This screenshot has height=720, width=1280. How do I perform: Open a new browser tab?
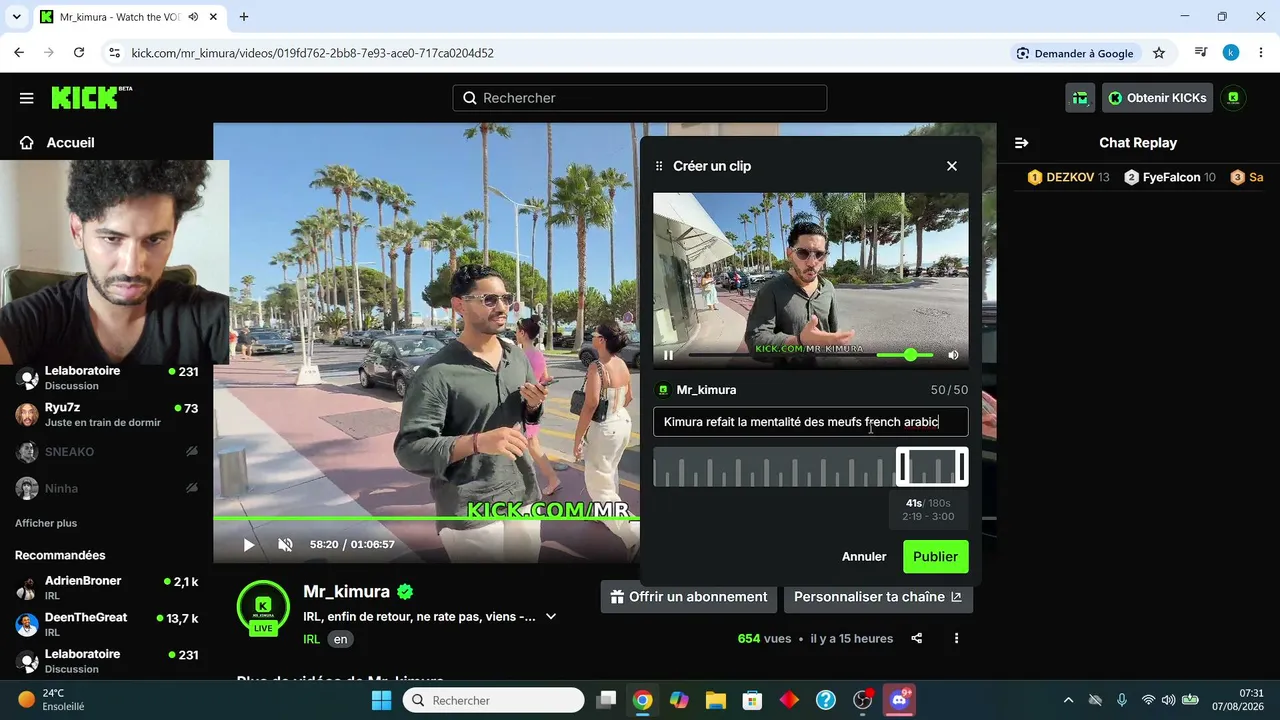coord(244,17)
